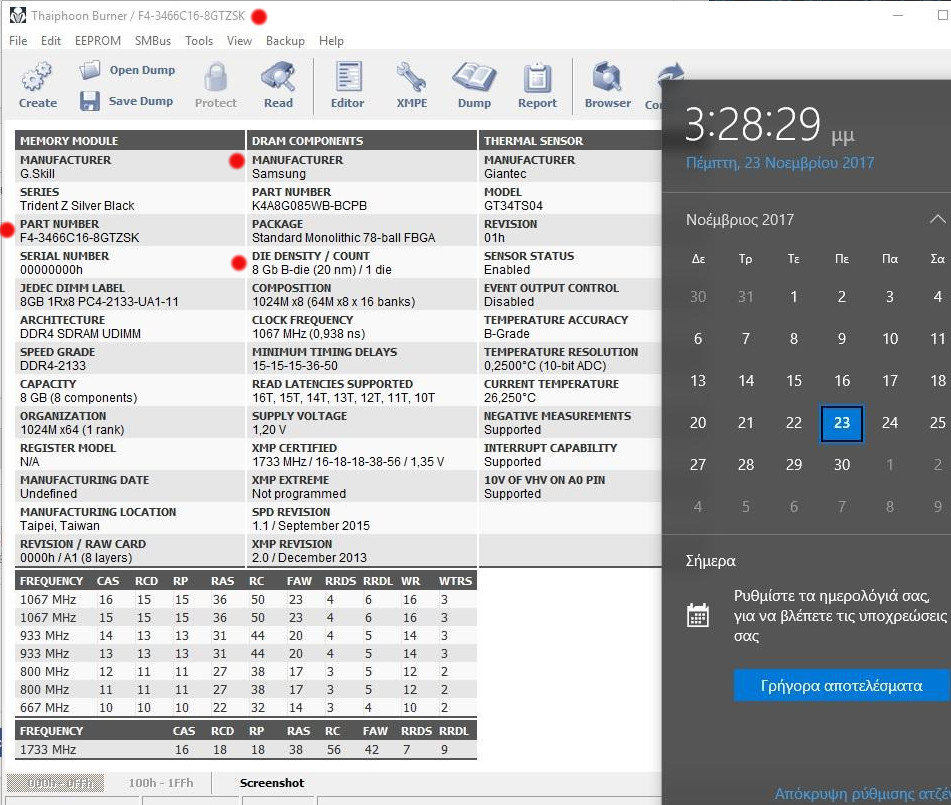Select day 8 in the calendar
This screenshot has width=951, height=805.
coord(794,339)
